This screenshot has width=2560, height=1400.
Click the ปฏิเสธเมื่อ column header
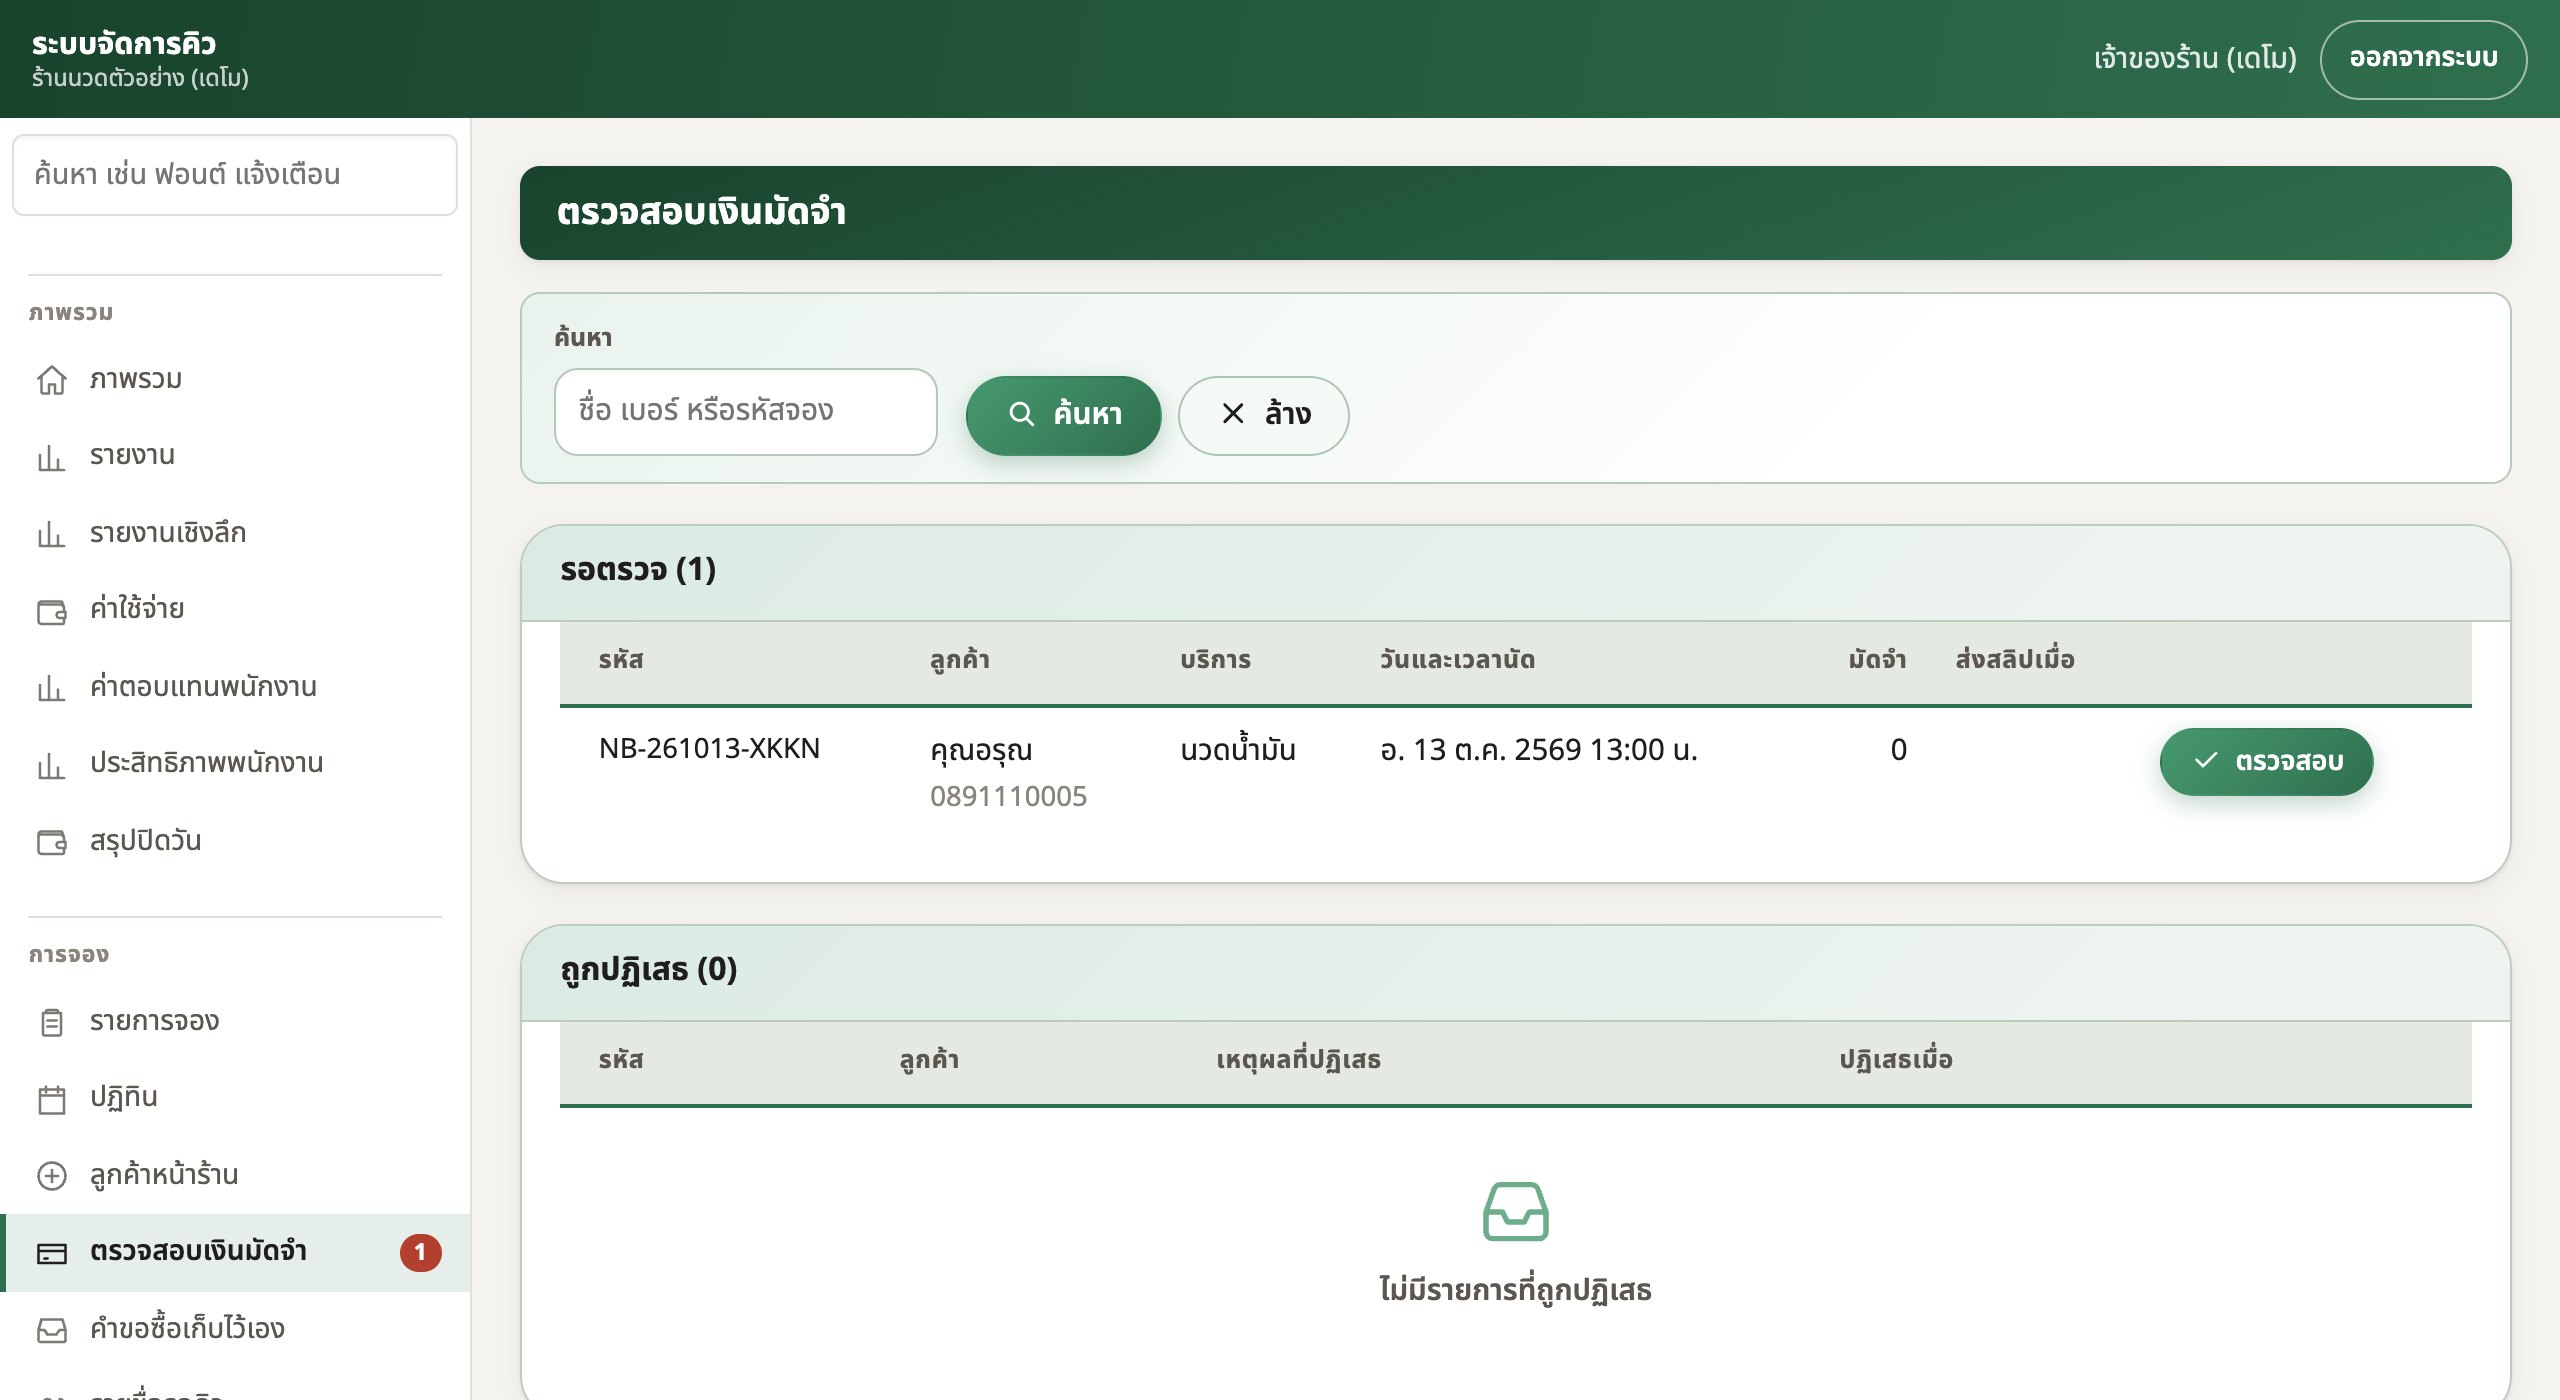tap(1896, 1060)
